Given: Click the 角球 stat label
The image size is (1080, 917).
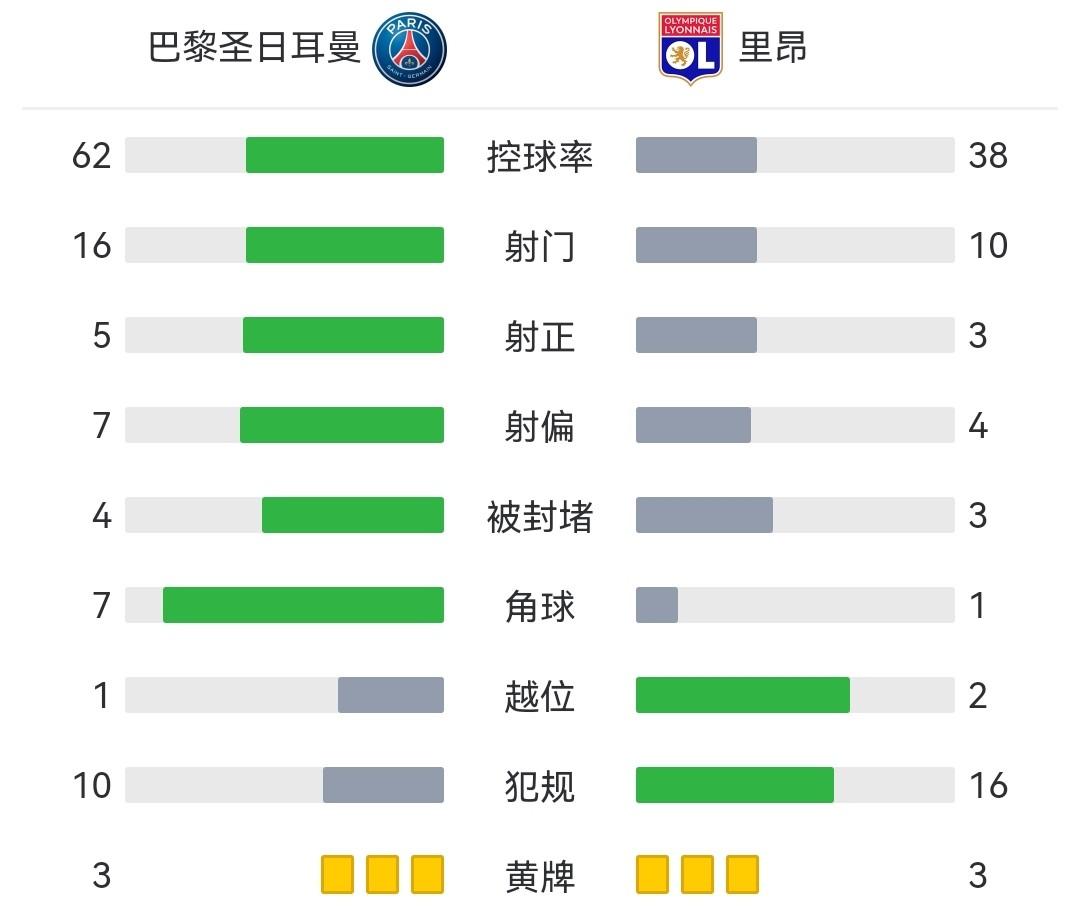Looking at the screenshot, I should click(x=540, y=606).
